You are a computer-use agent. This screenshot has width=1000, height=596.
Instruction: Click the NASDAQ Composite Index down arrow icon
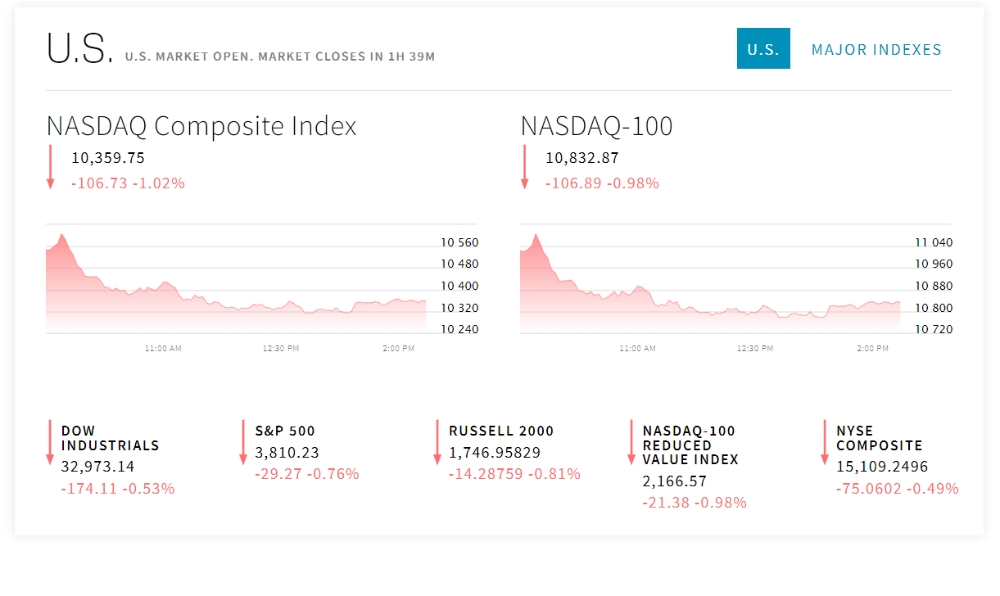tap(50, 167)
